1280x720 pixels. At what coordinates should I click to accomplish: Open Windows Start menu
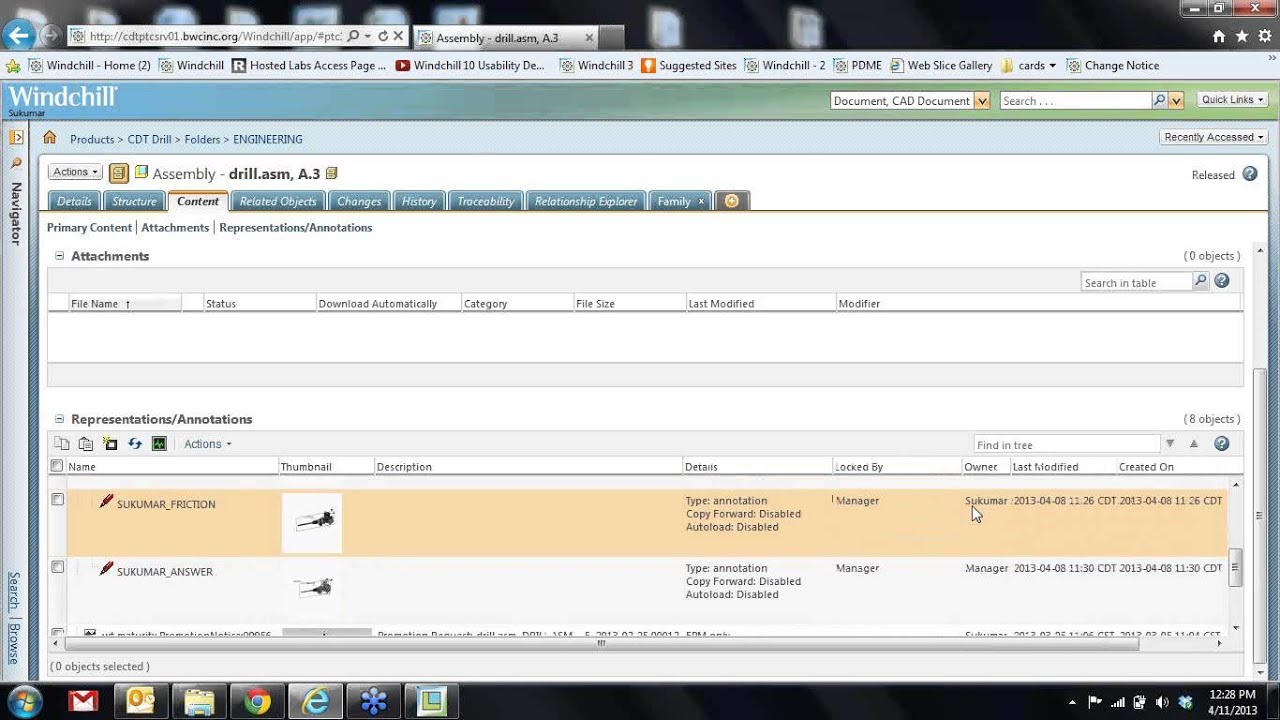pyautogui.click(x=24, y=701)
